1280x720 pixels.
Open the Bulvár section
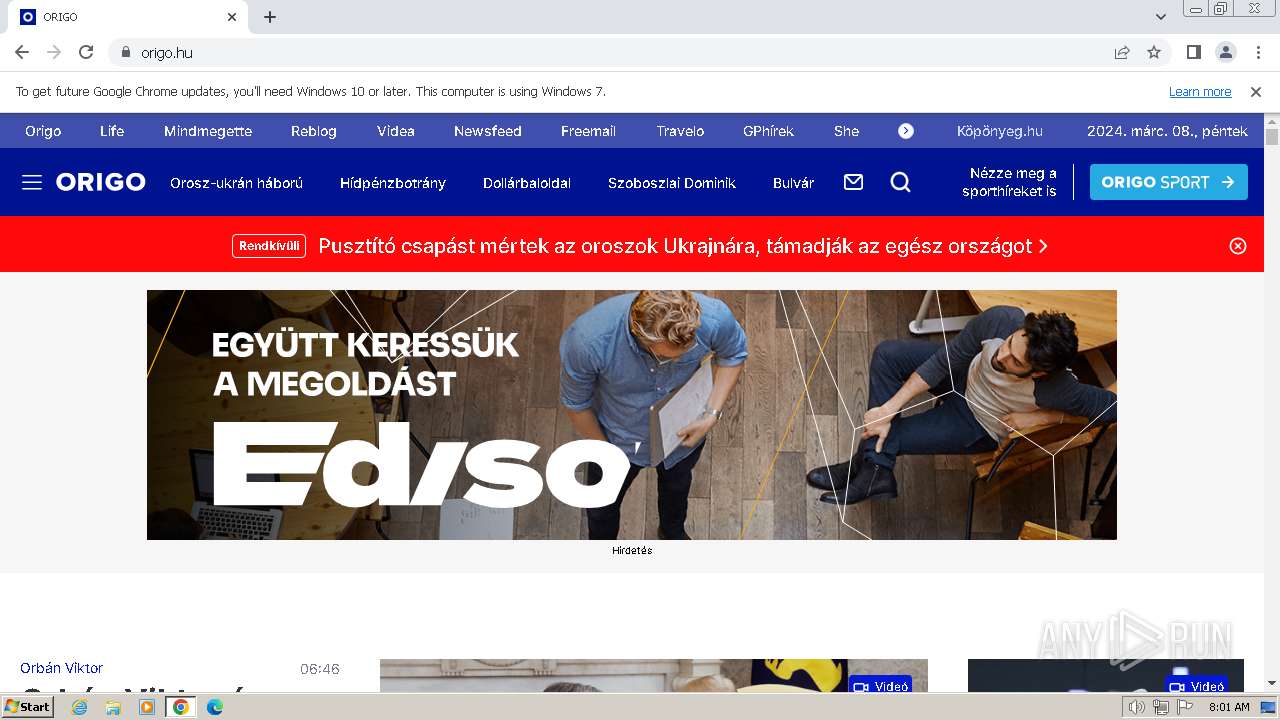coord(794,183)
